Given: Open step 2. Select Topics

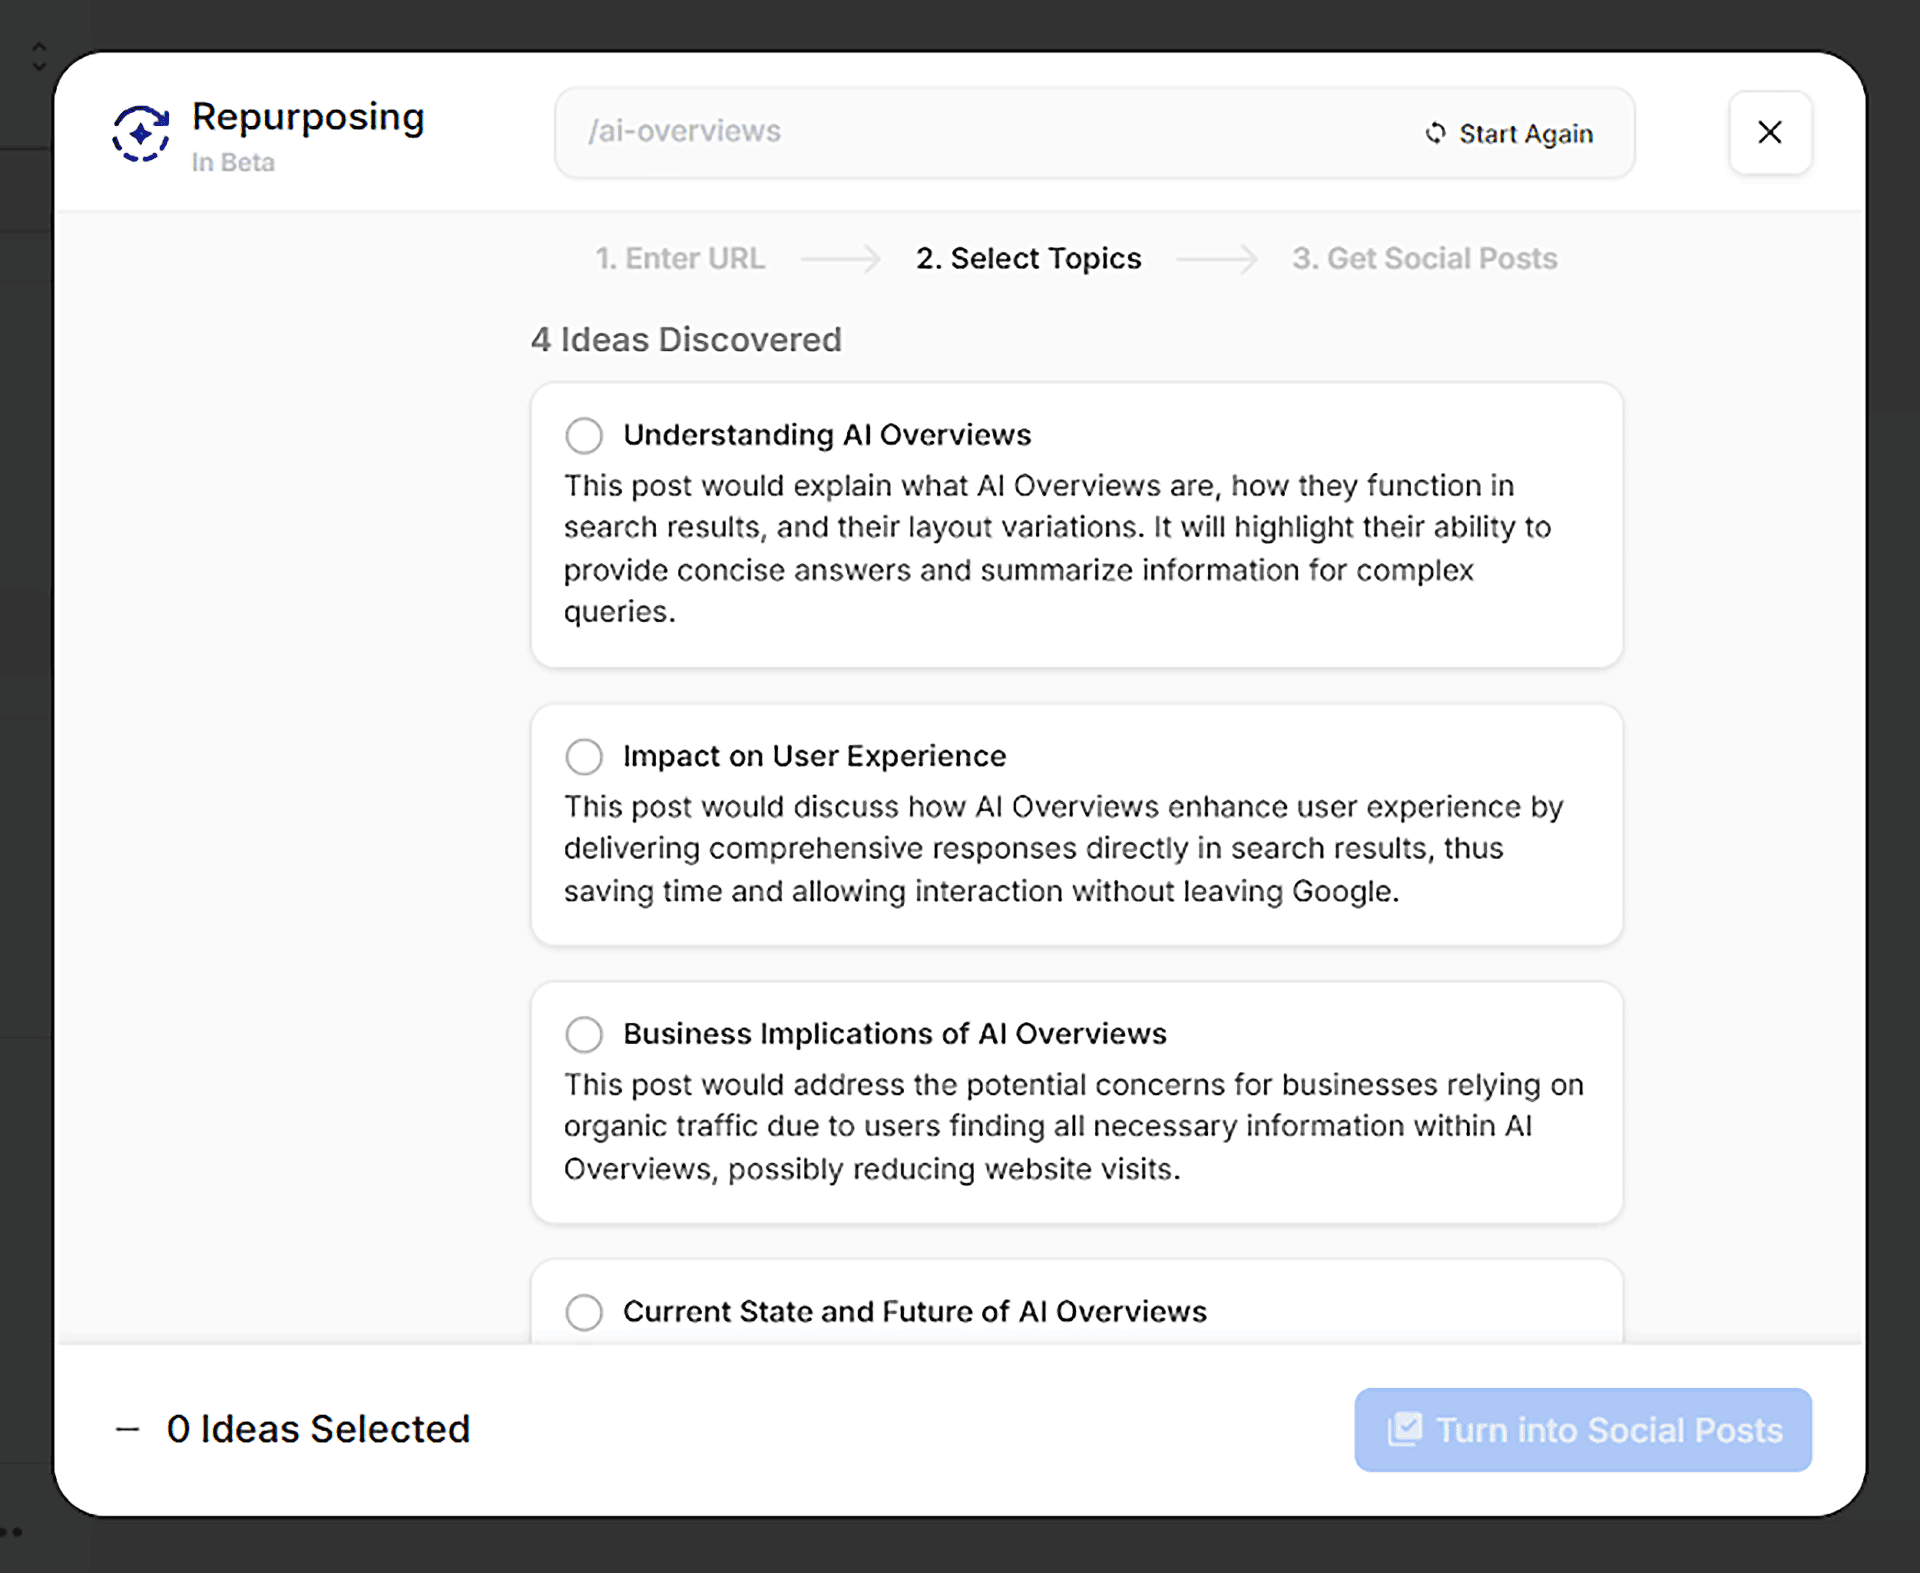Looking at the screenshot, I should pyautogui.click(x=1029, y=259).
